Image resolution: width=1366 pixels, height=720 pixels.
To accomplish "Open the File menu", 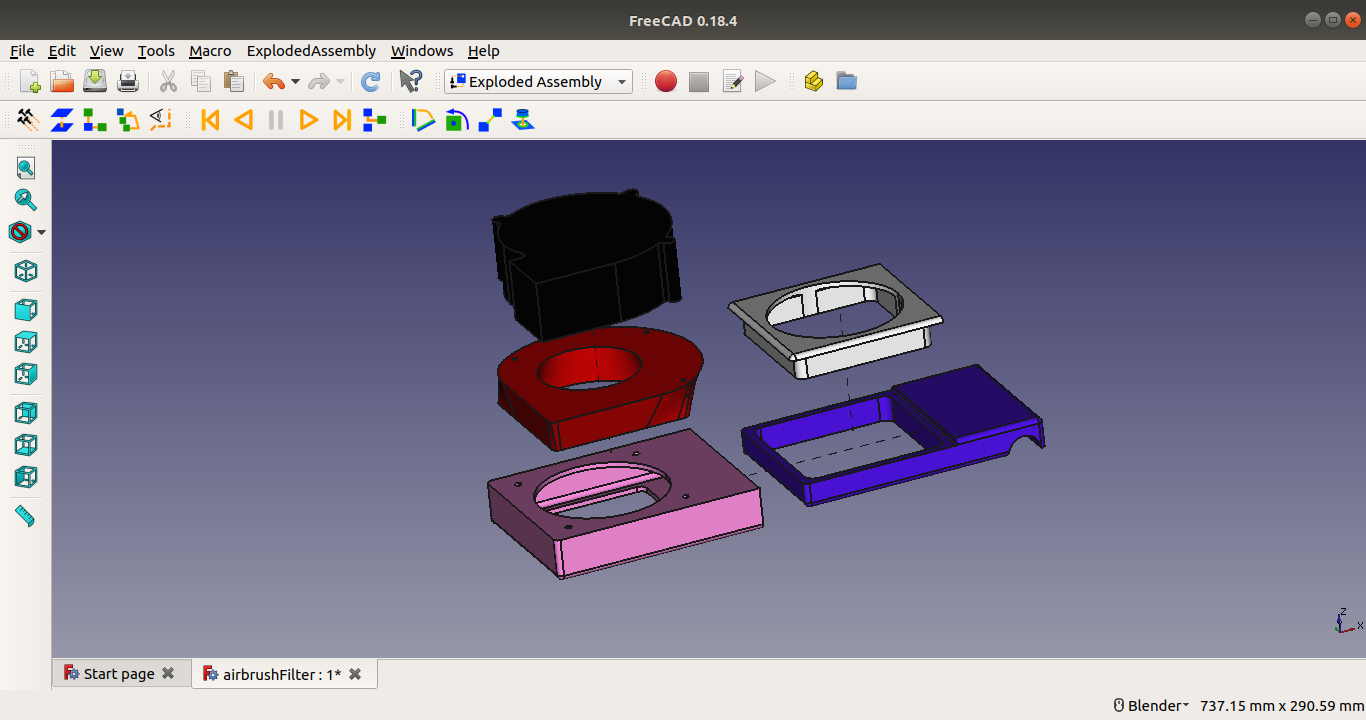I will (22, 51).
